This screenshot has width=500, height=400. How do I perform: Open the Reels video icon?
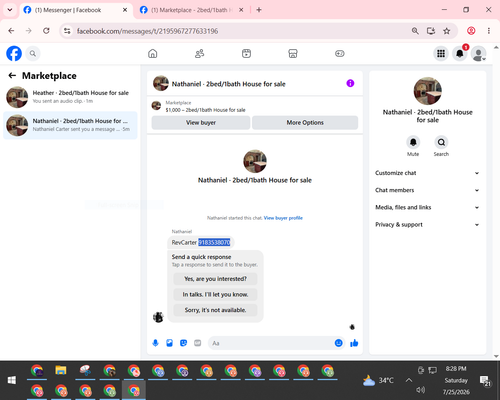[246, 53]
